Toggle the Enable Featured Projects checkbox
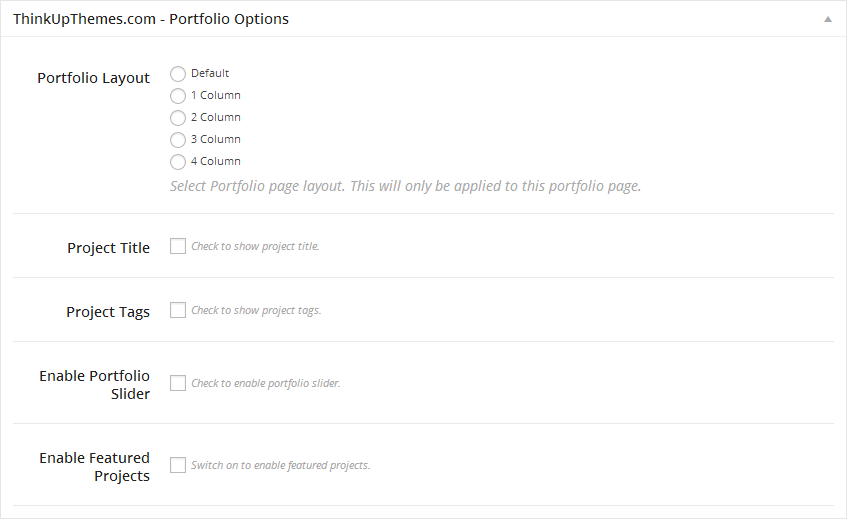Viewport: 847px width, 519px height. coord(178,465)
